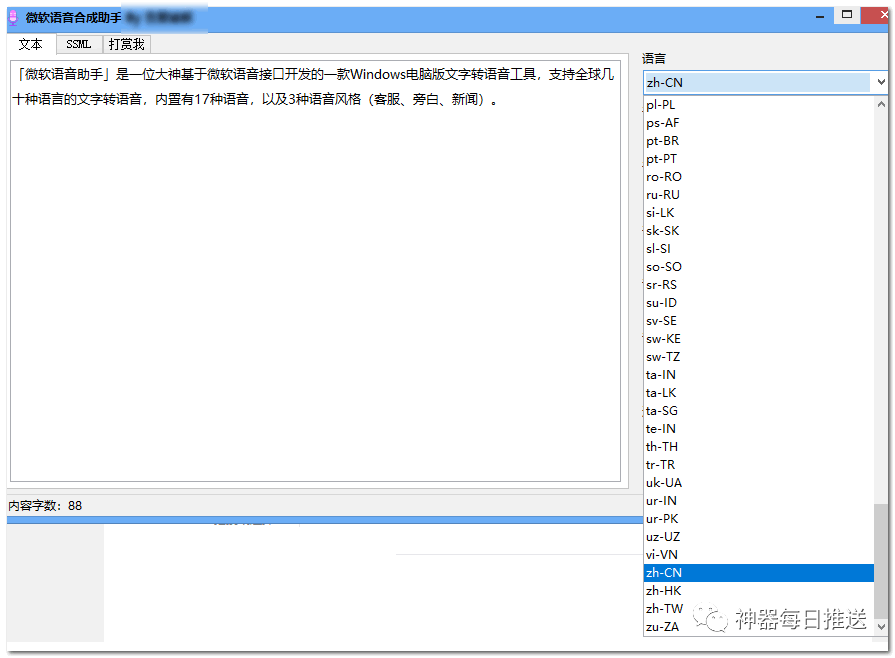Pick uk-UA in the language list

[x=759, y=482]
